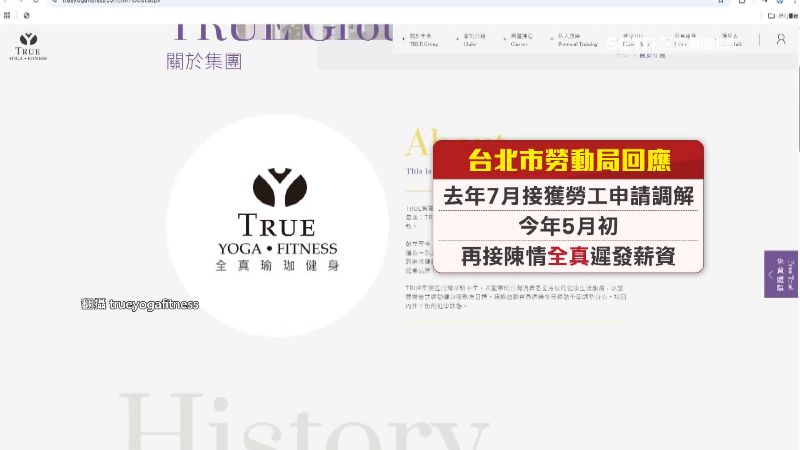Open the TRUE Group navigation menu
This screenshot has width=800, height=450.
423,40
